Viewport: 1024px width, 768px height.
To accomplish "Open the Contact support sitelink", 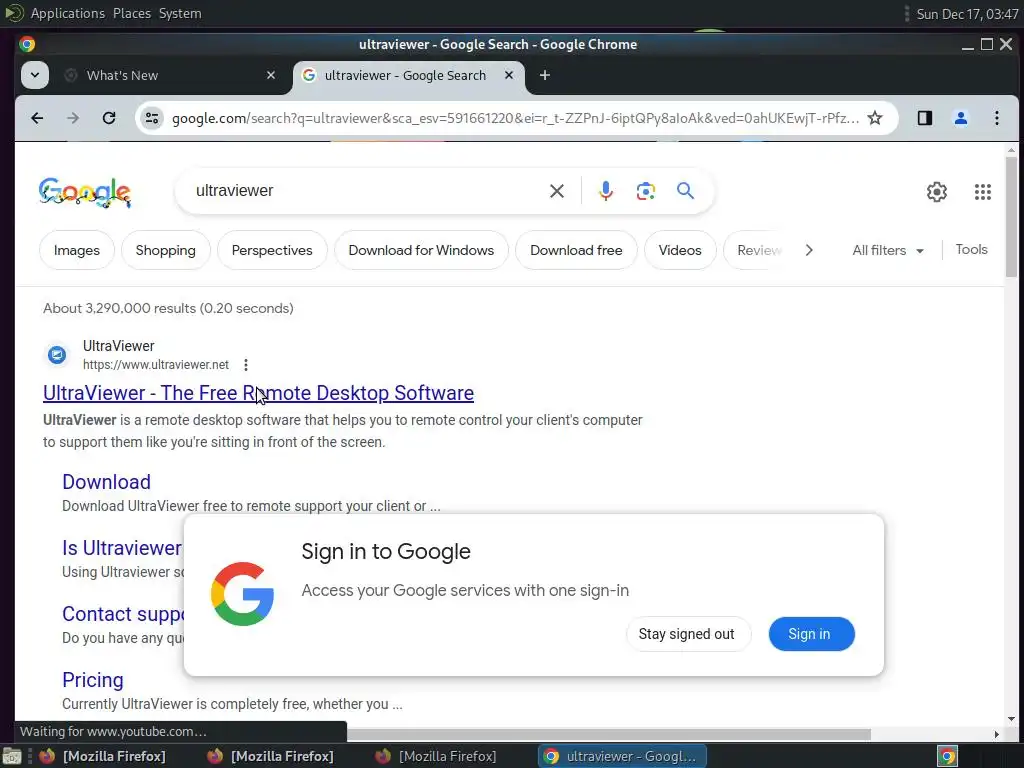I will 123,614.
